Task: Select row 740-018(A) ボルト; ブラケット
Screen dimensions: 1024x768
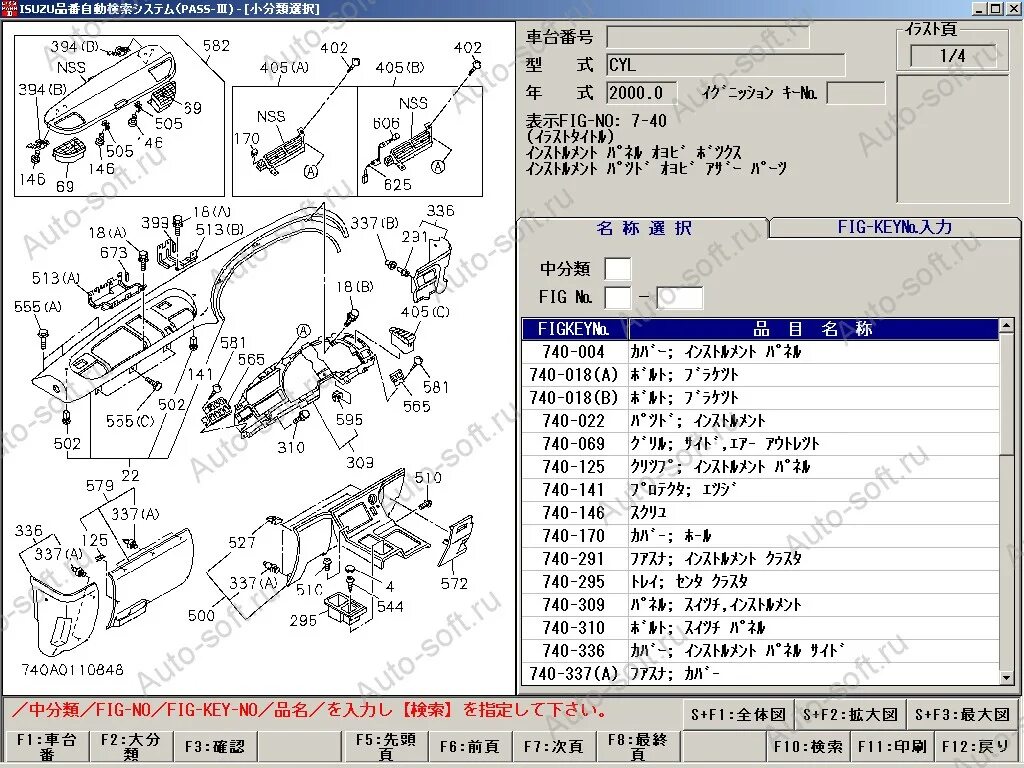Action: click(761, 375)
